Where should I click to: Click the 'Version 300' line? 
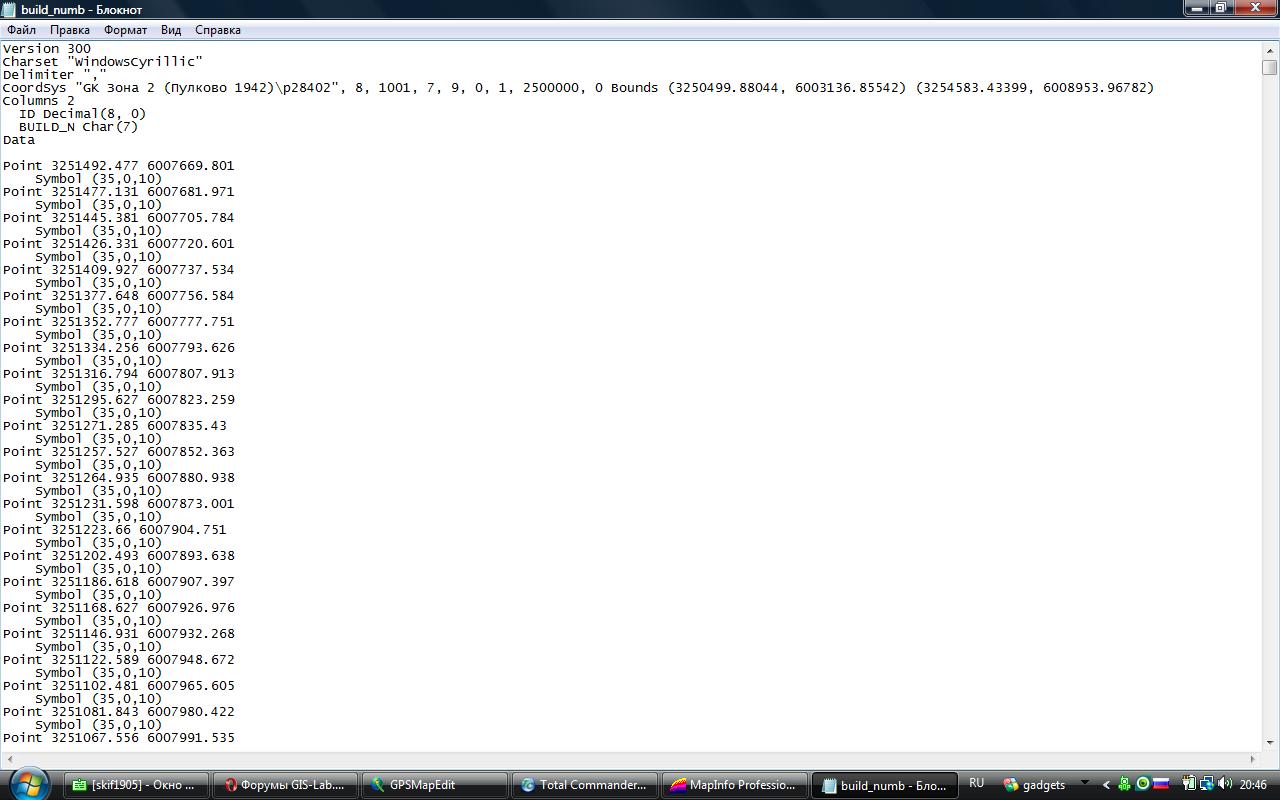[x=47, y=48]
